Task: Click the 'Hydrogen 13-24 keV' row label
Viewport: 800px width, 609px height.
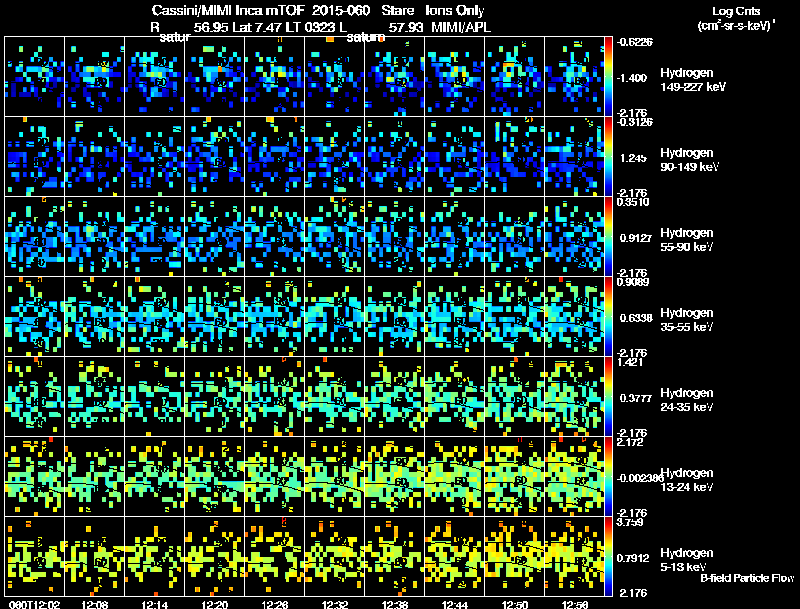Action: point(686,480)
